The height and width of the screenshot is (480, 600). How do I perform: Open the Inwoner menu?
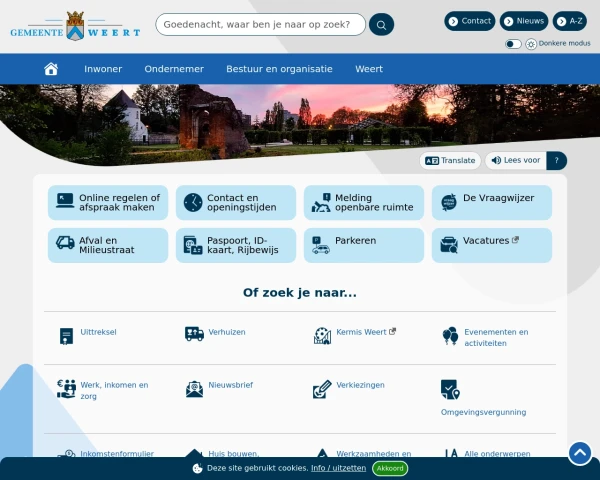(103, 69)
